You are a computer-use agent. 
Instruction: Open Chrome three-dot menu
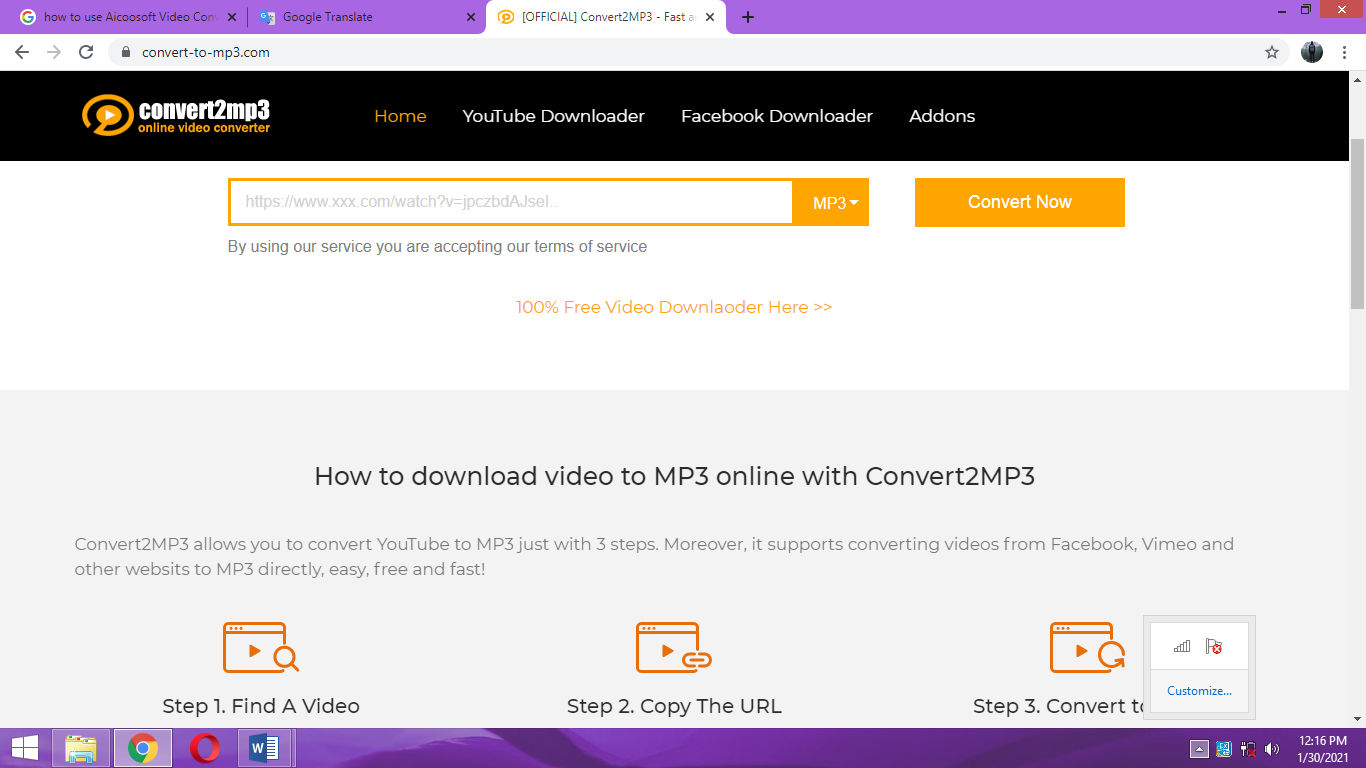(1343, 52)
